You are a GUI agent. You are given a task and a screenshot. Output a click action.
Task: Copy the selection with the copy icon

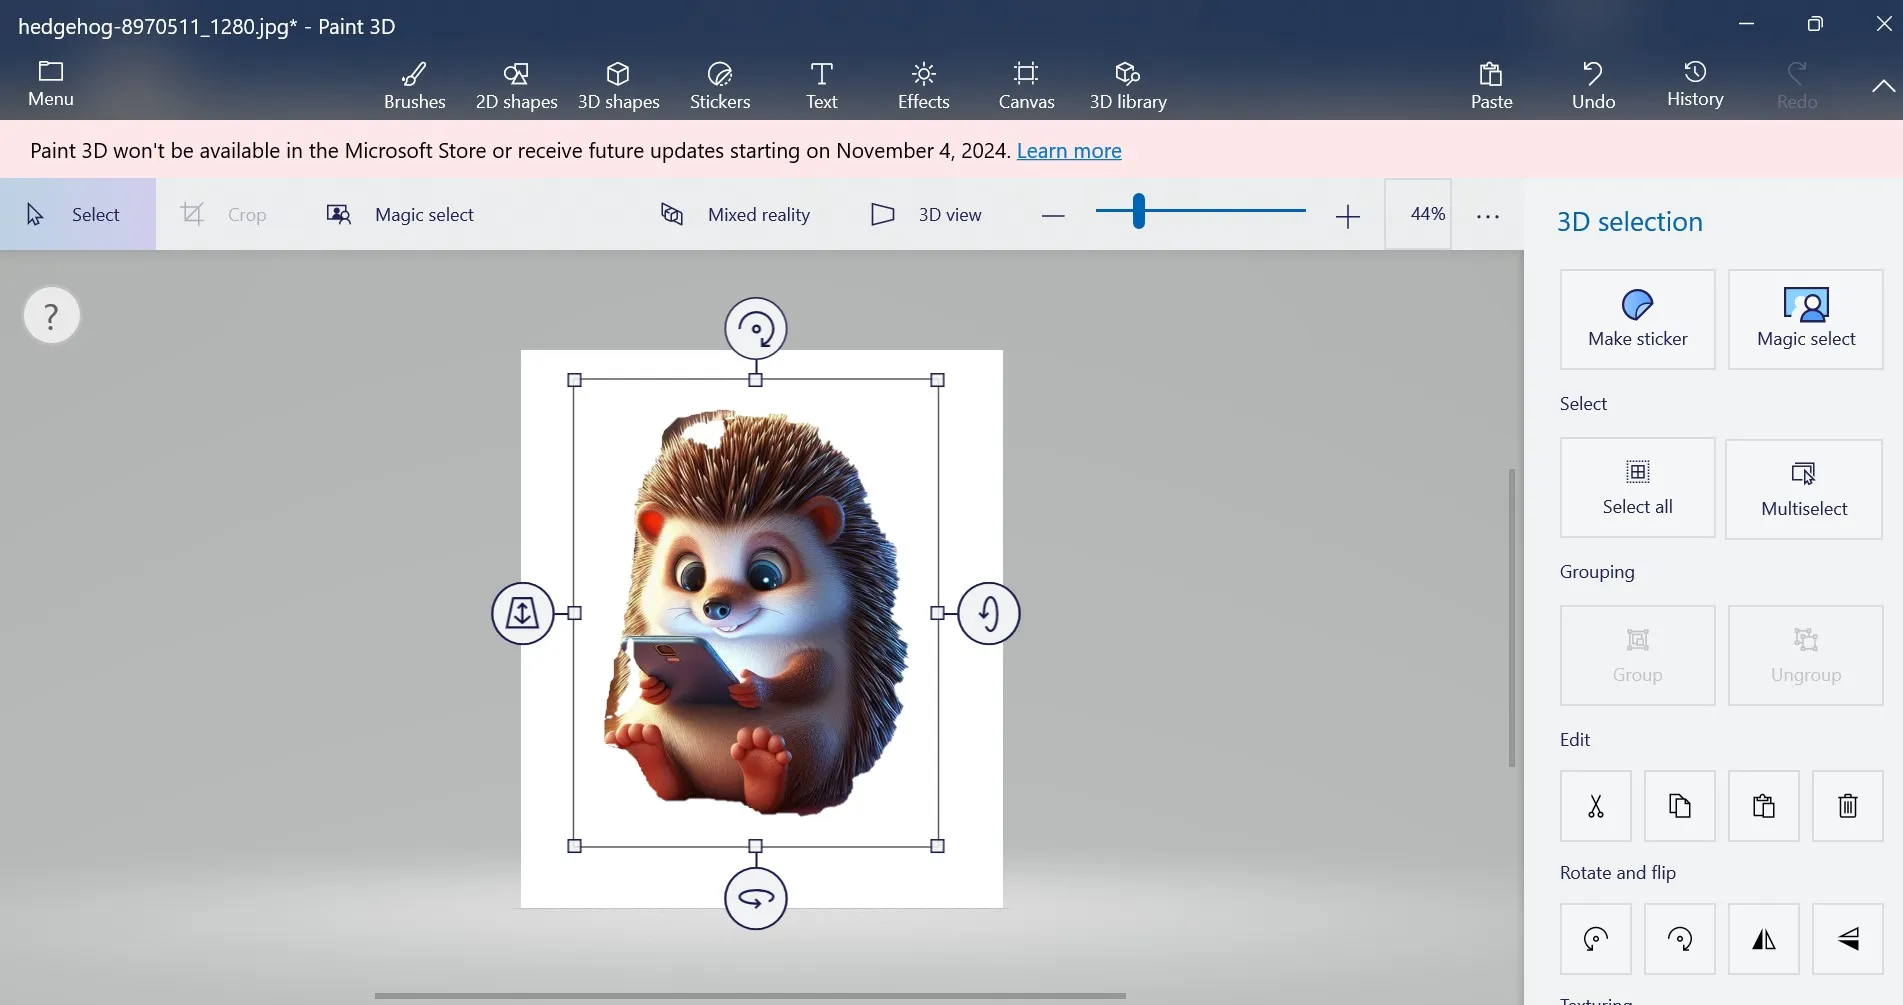point(1679,805)
